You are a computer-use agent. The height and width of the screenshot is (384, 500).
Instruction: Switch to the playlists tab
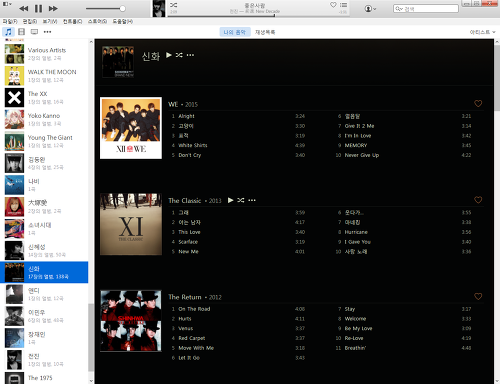pyautogui.click(x=265, y=32)
